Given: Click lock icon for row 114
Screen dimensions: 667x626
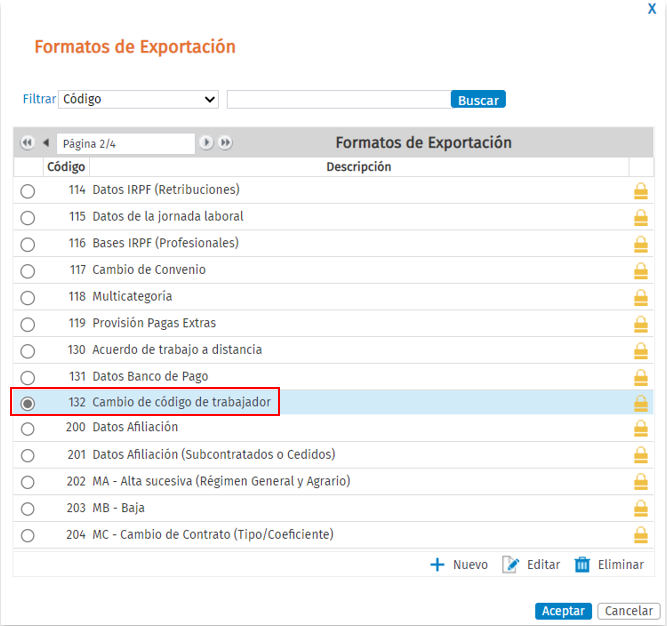Looking at the screenshot, I should [x=641, y=191].
